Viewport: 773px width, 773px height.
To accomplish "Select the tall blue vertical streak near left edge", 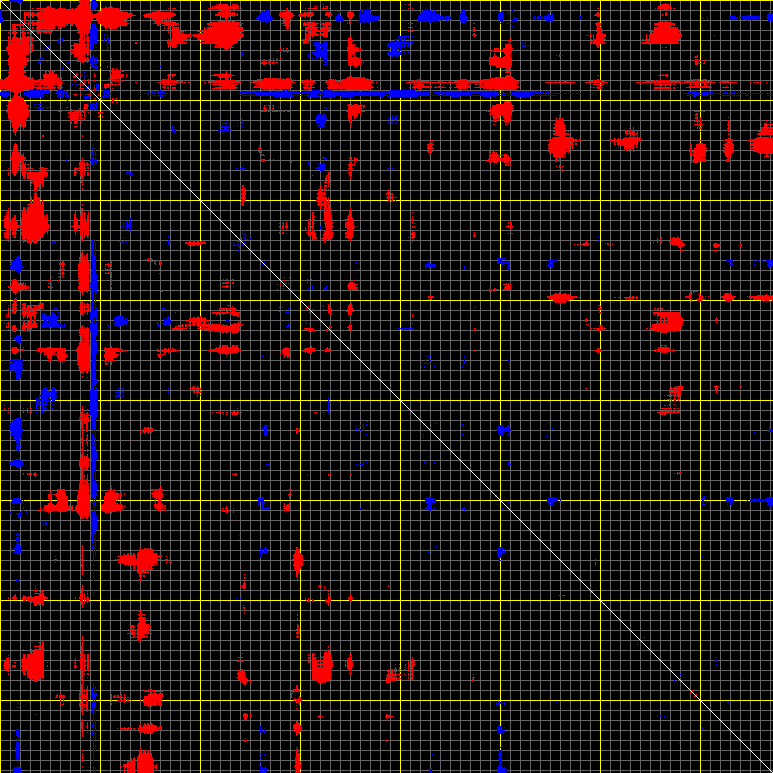I will click(92, 400).
